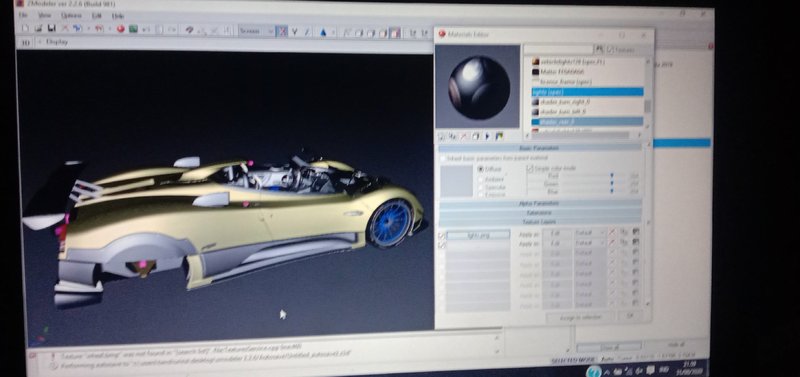
Task: Enable the Ambient color radio button
Action: pyautogui.click(x=481, y=179)
